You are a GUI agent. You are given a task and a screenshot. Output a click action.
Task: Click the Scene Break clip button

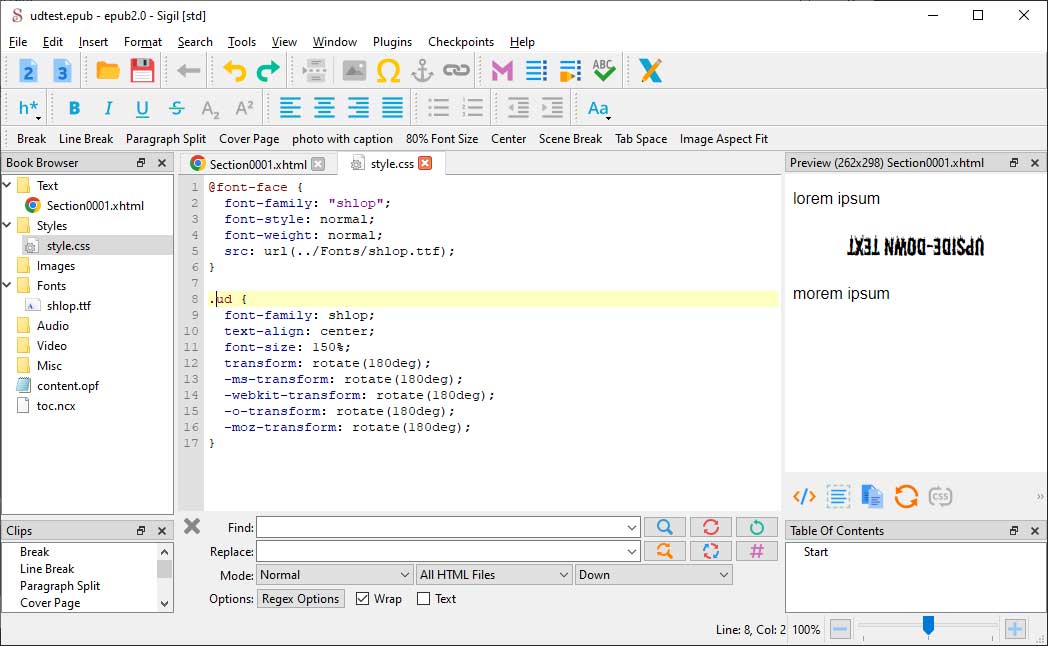(x=570, y=139)
